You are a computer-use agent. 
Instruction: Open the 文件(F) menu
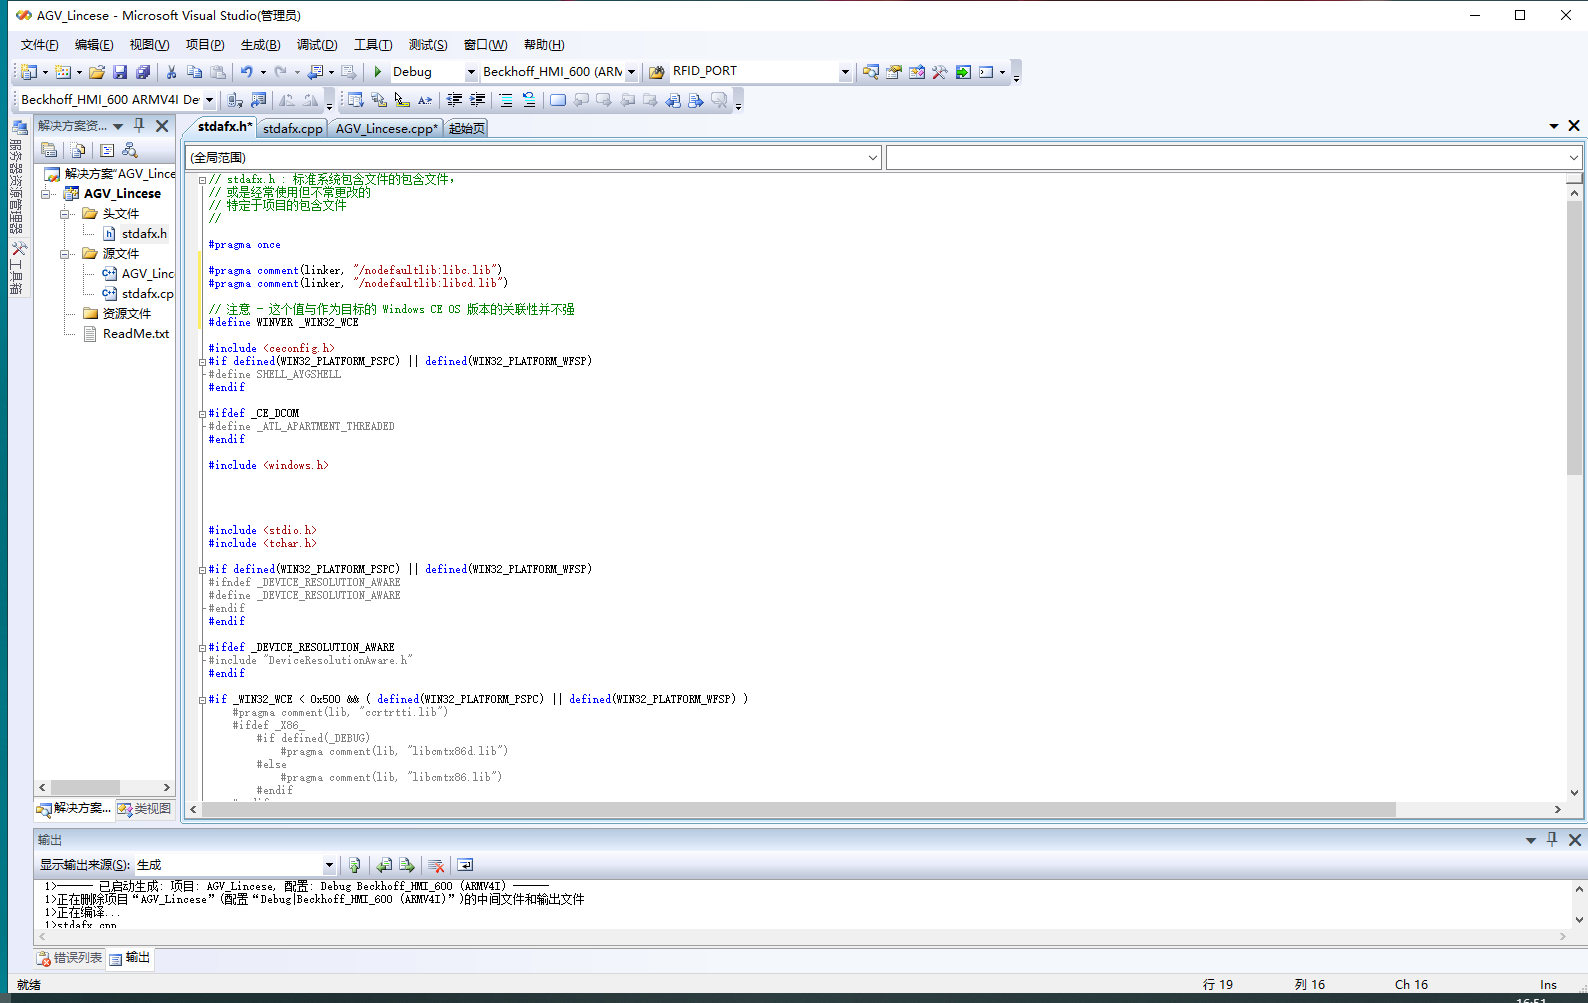click(x=39, y=45)
